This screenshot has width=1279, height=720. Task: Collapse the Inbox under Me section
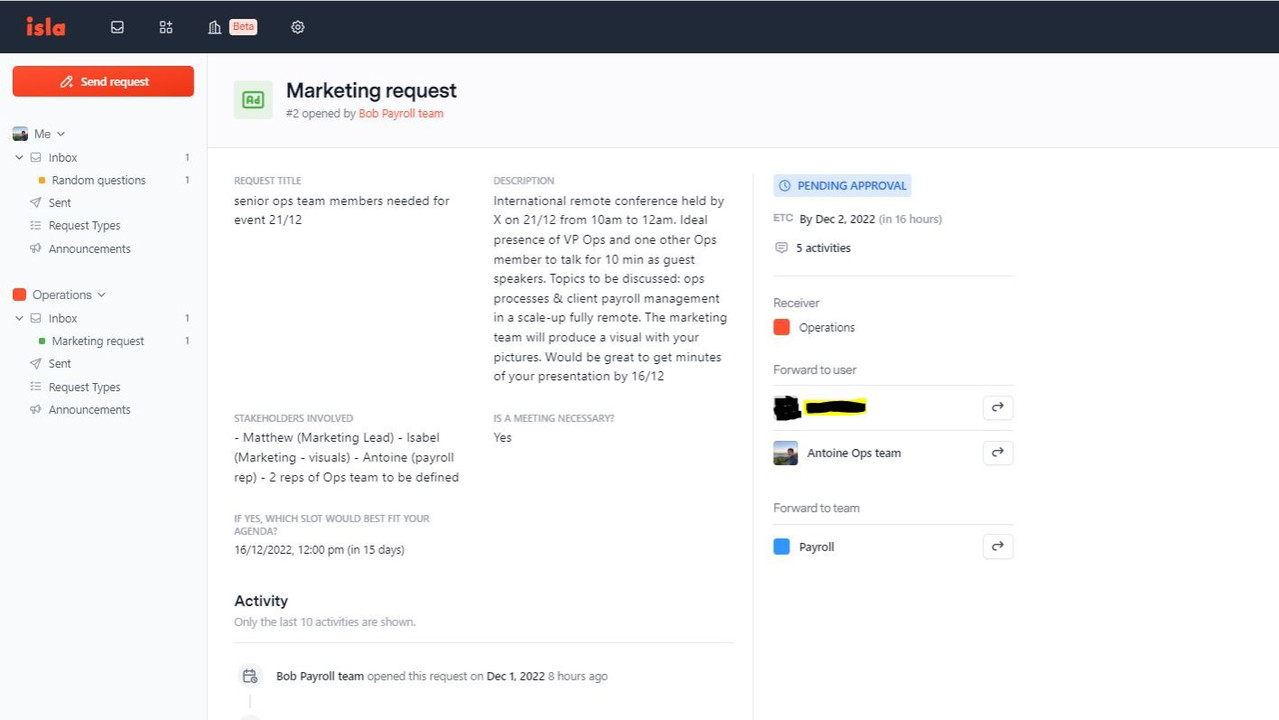point(19,158)
